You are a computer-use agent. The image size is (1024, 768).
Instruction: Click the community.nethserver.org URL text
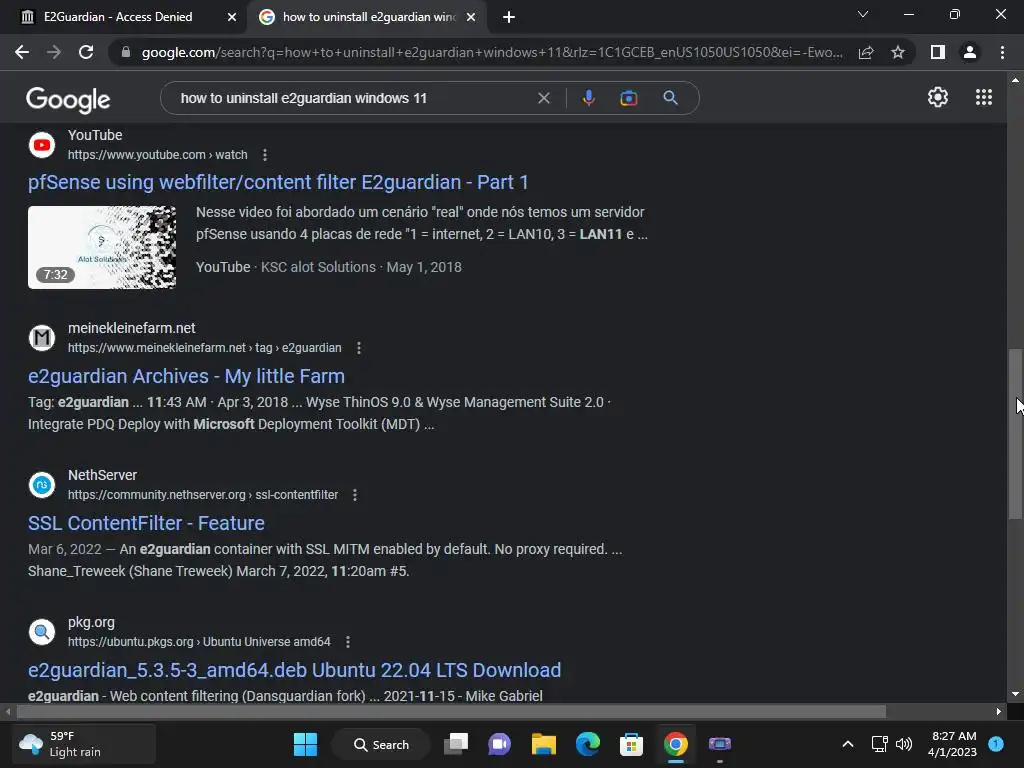click(x=203, y=495)
